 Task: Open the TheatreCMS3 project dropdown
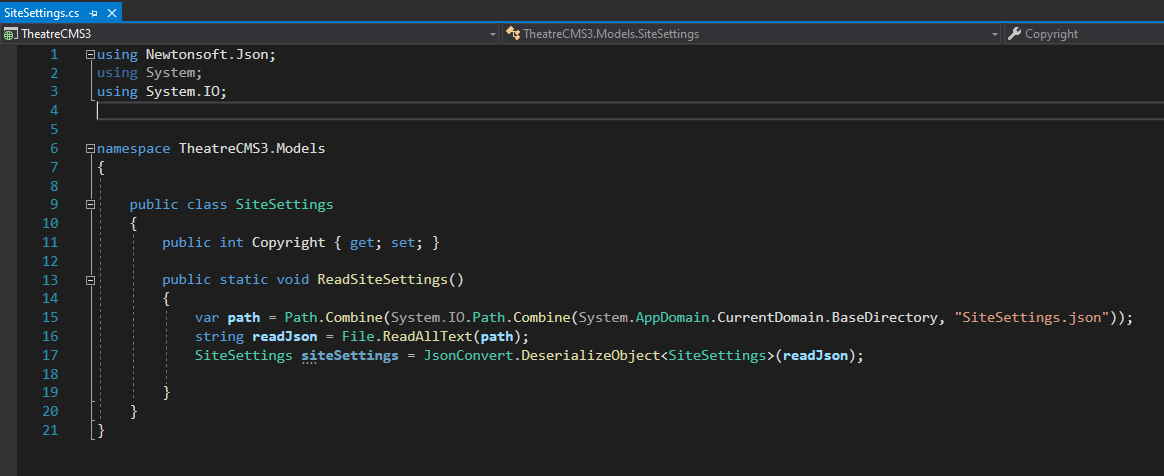(x=494, y=34)
